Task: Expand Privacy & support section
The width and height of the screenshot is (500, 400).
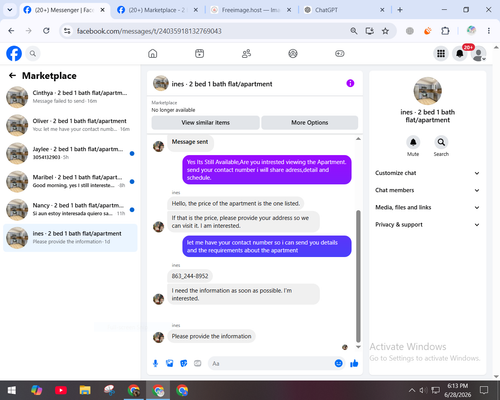Action: [x=428, y=225]
